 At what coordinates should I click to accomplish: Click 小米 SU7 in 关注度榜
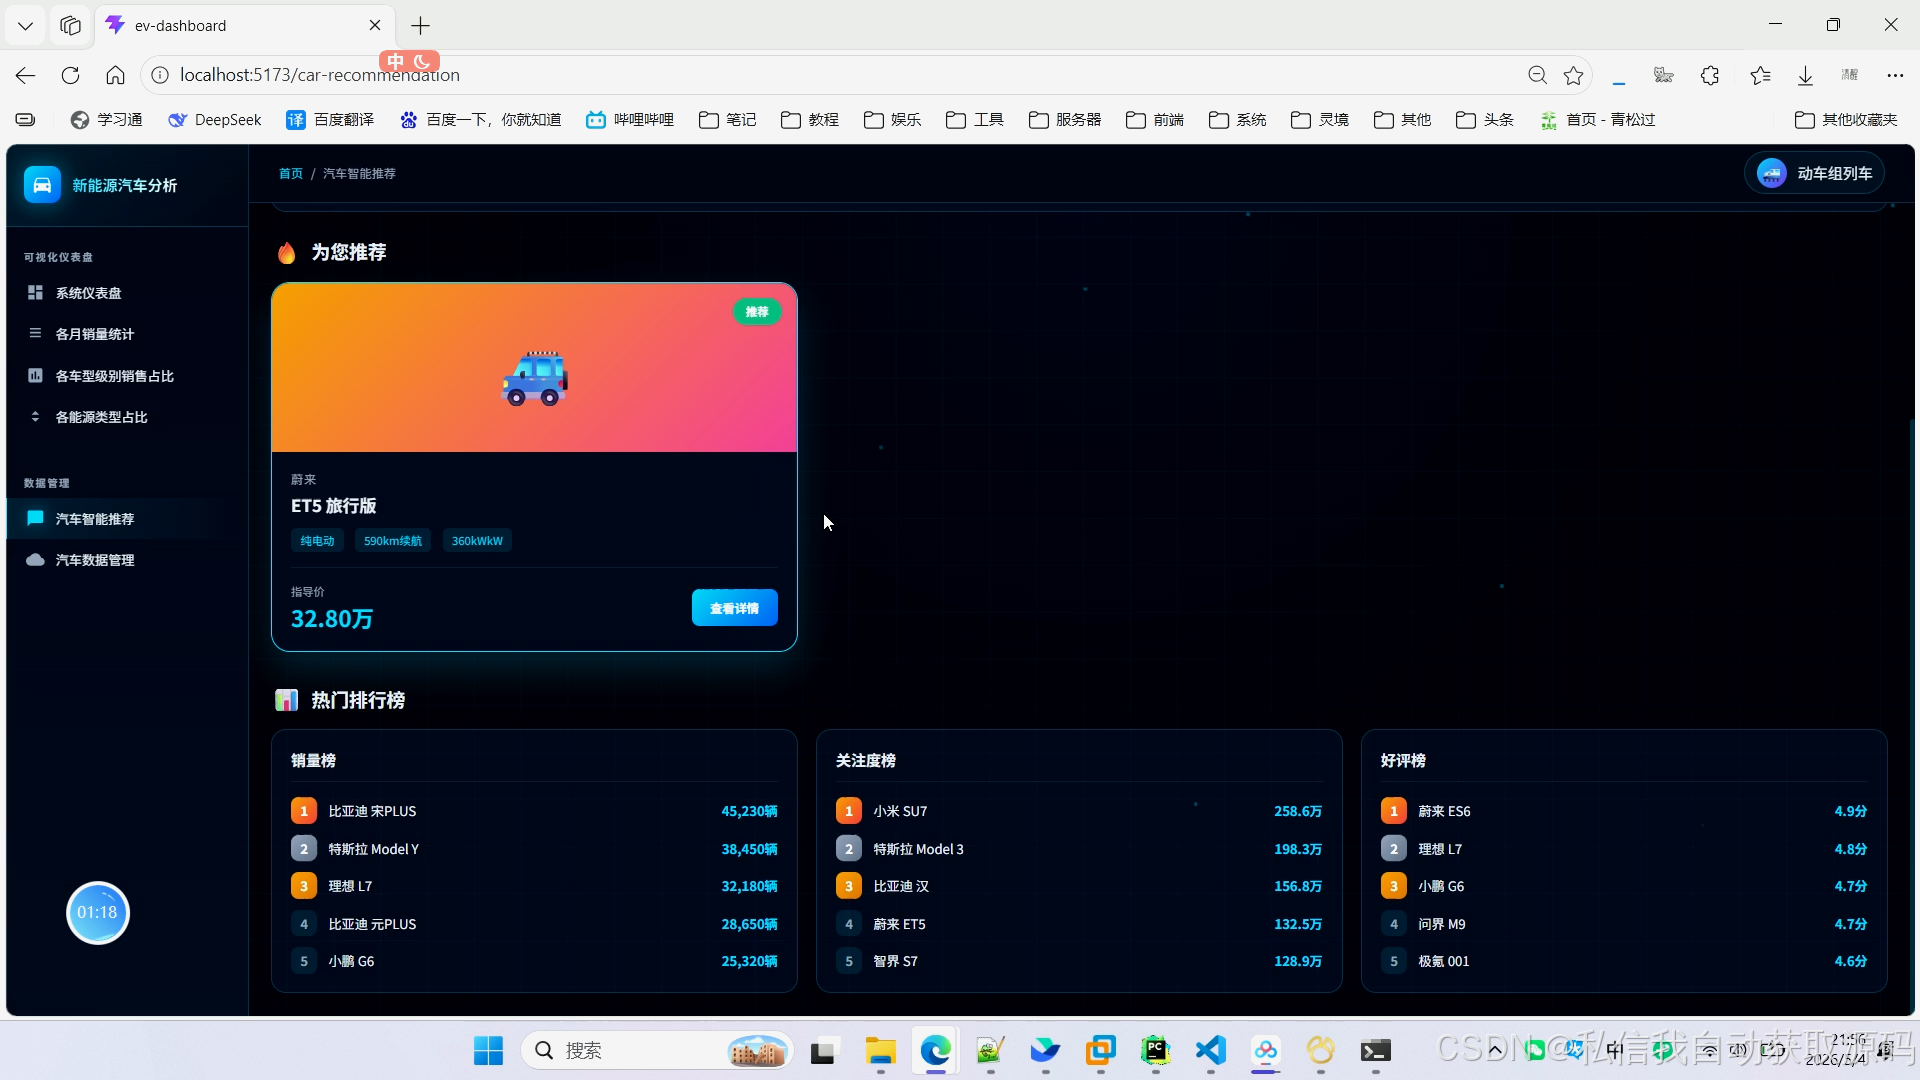coord(1079,811)
